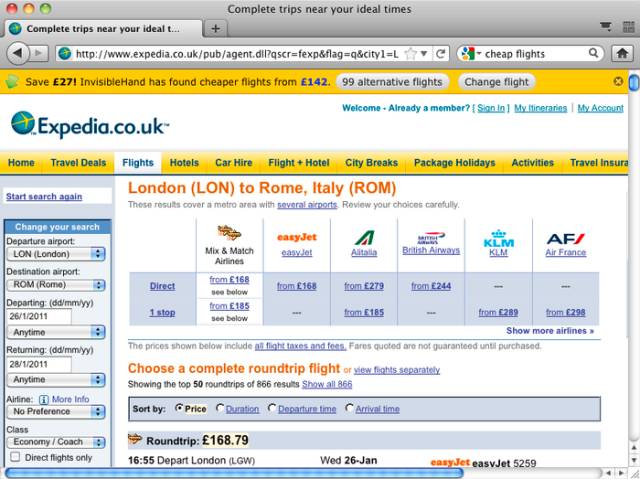The height and width of the screenshot is (479, 640).
Task: Click the Show all 866 link
Action: tap(327, 384)
